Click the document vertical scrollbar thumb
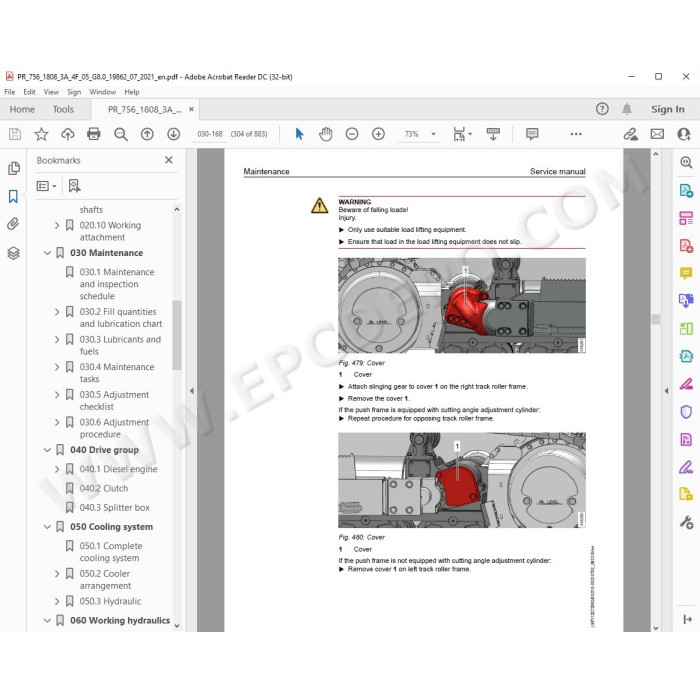 656,319
